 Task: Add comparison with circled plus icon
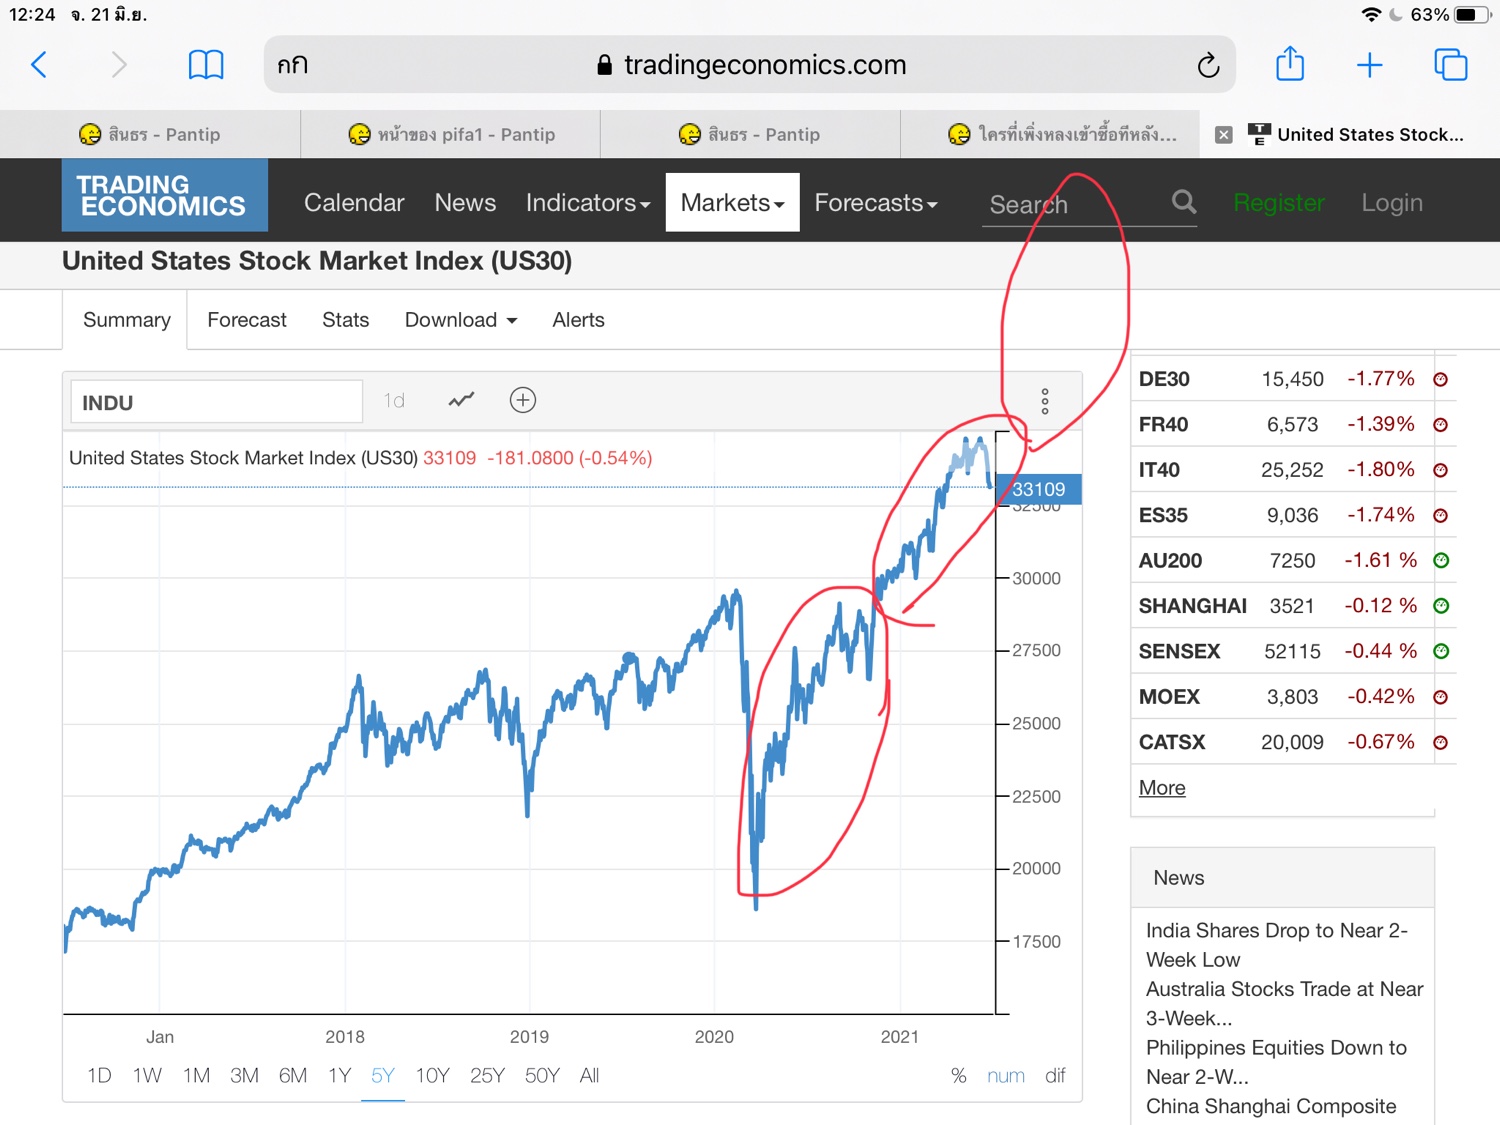(x=522, y=400)
